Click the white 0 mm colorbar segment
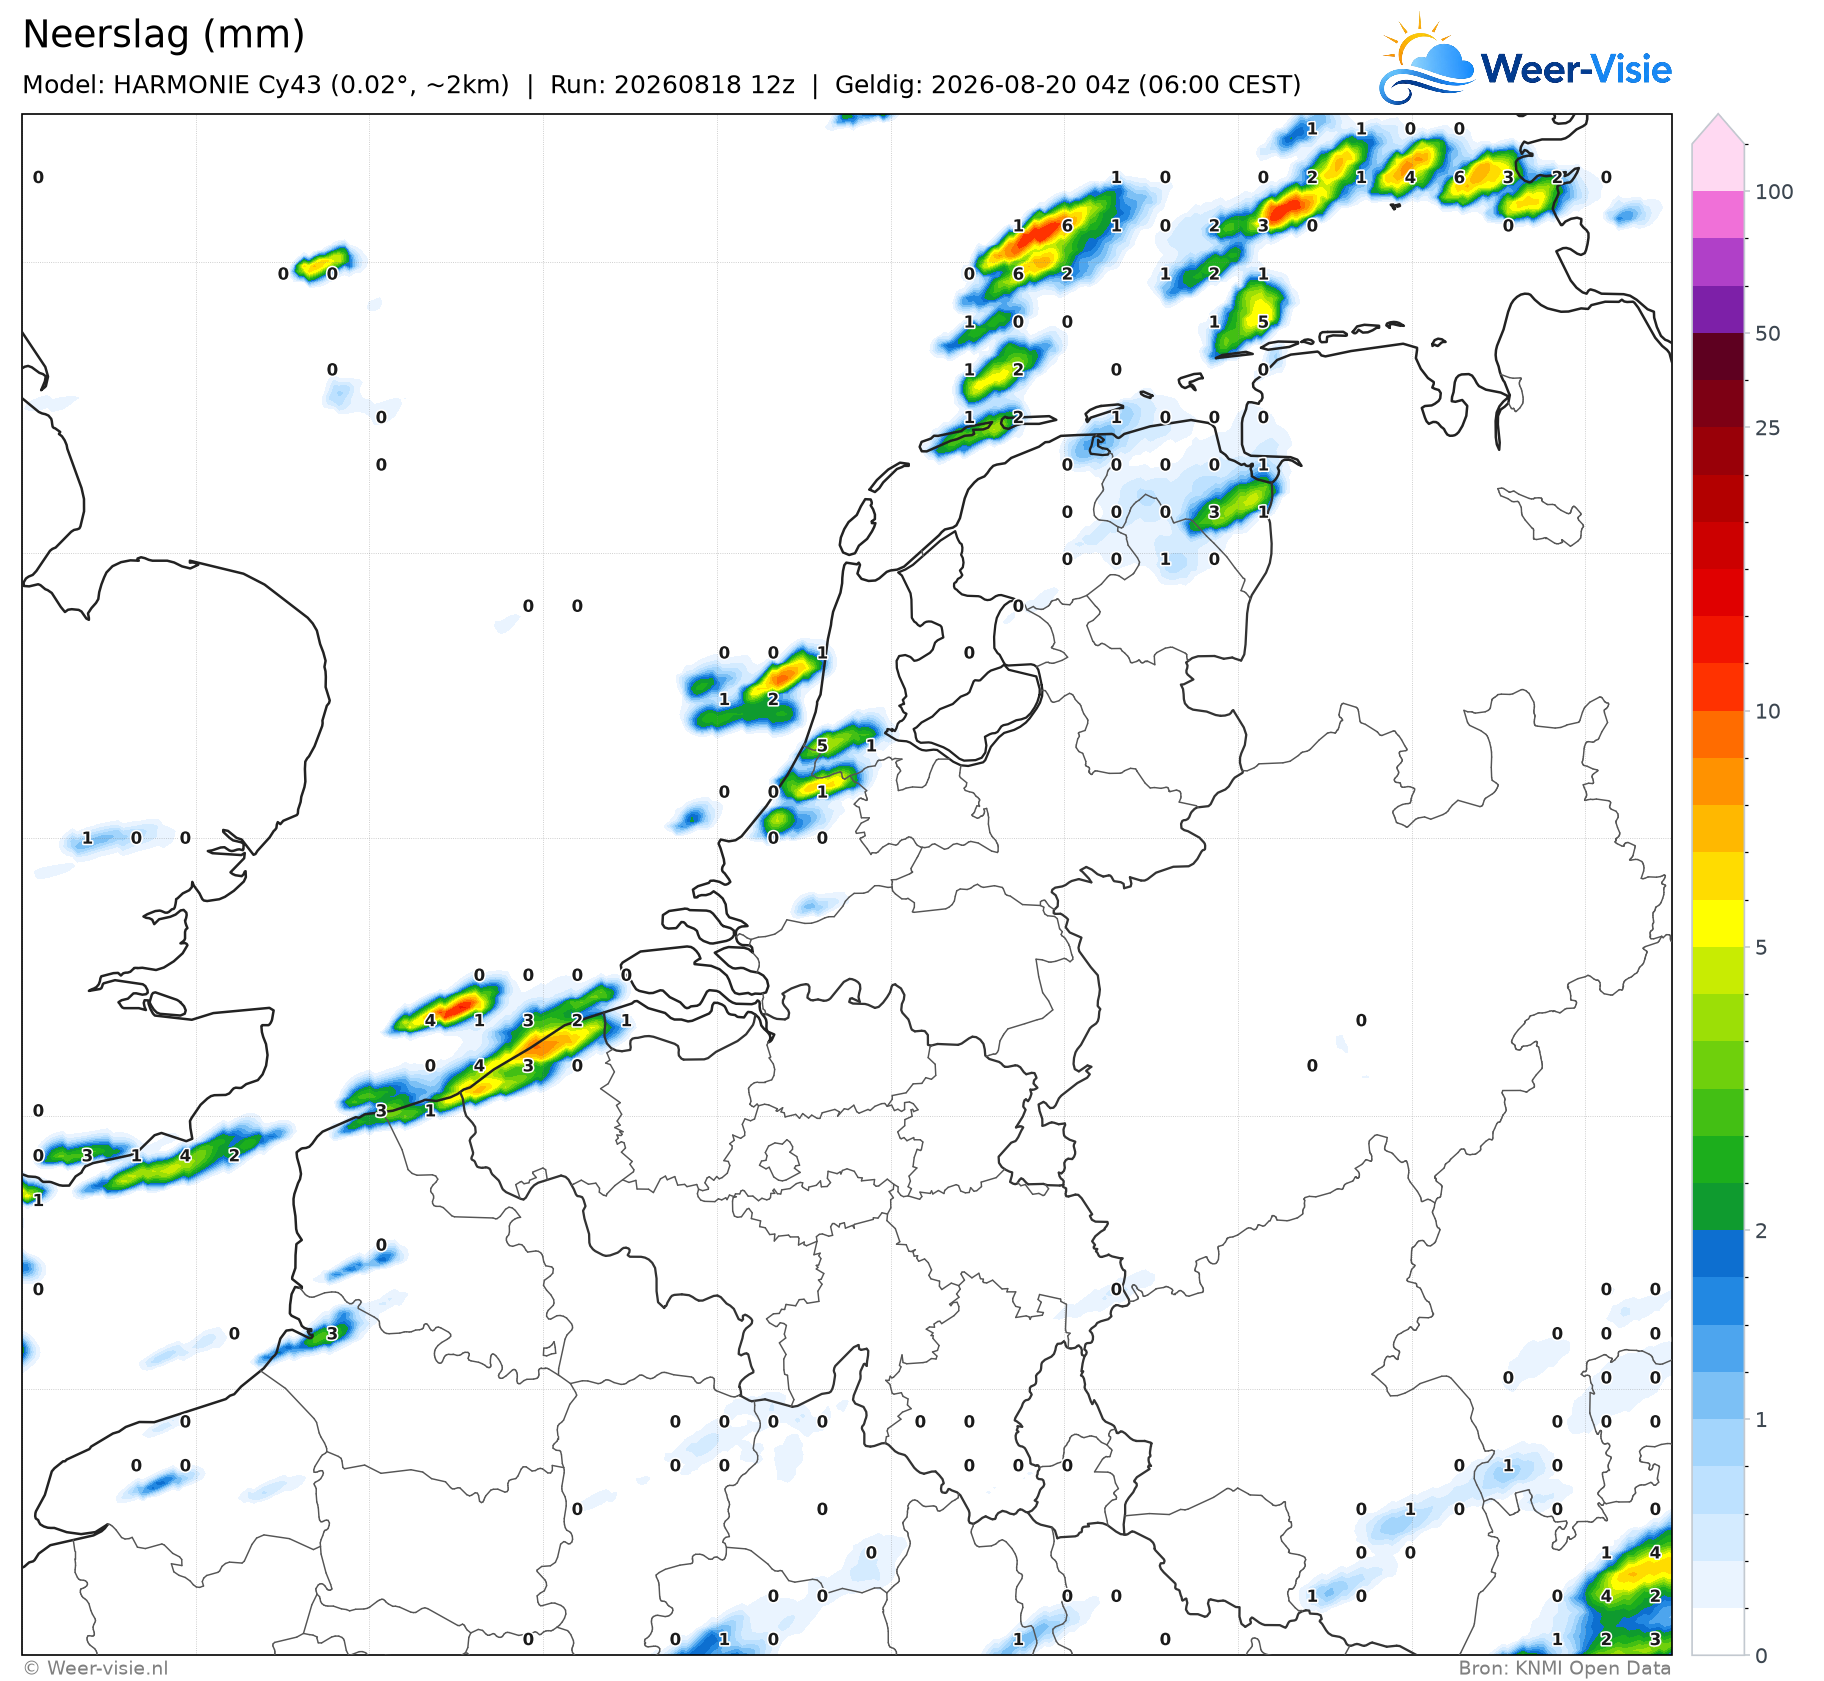 1718,1631
